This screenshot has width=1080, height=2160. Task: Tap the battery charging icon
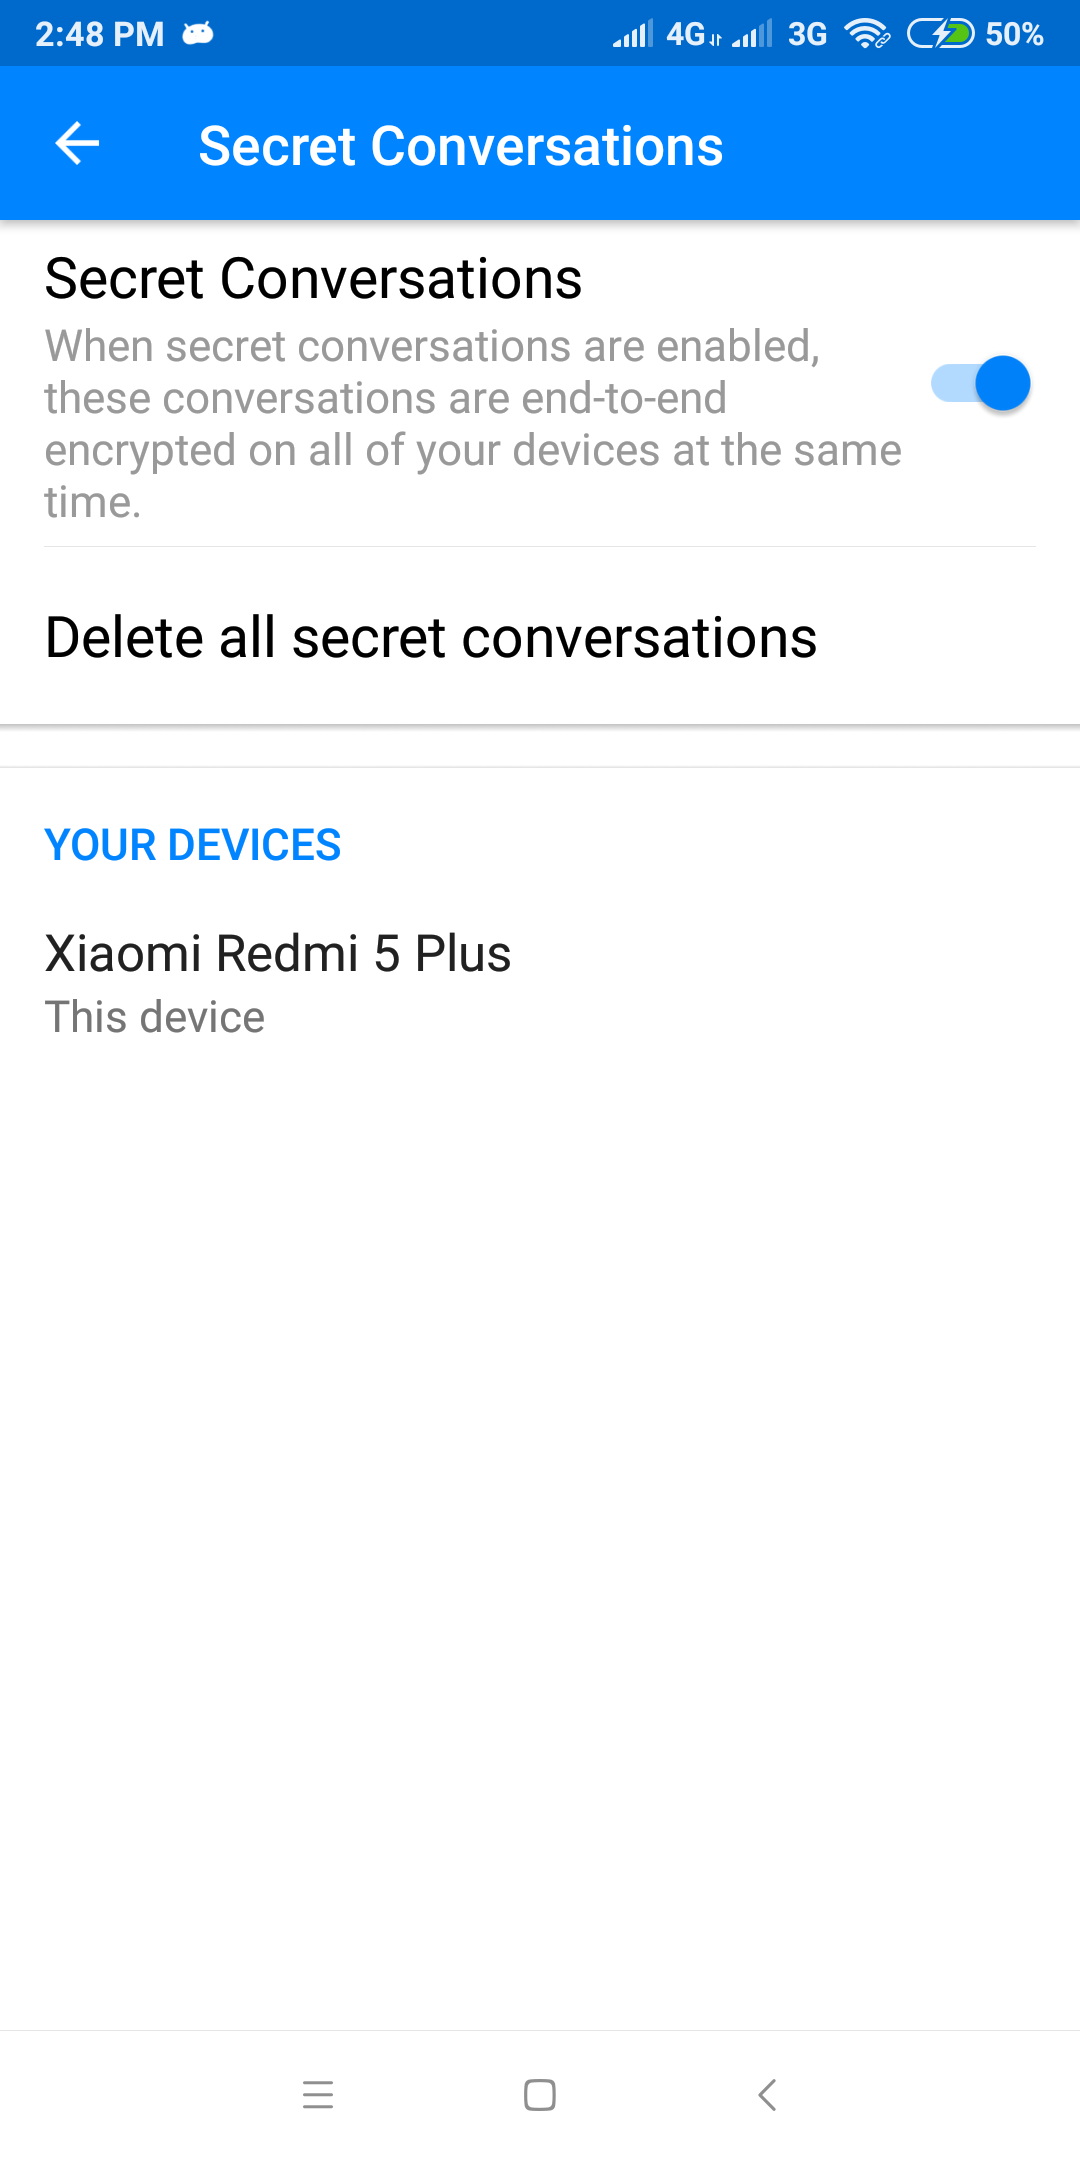pos(940,34)
